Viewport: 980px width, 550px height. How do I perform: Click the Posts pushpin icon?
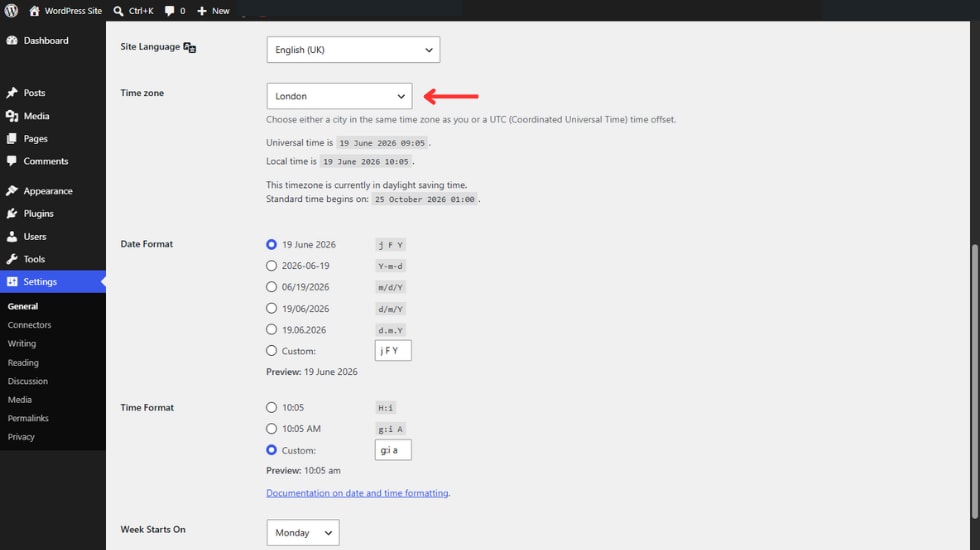(x=12, y=92)
